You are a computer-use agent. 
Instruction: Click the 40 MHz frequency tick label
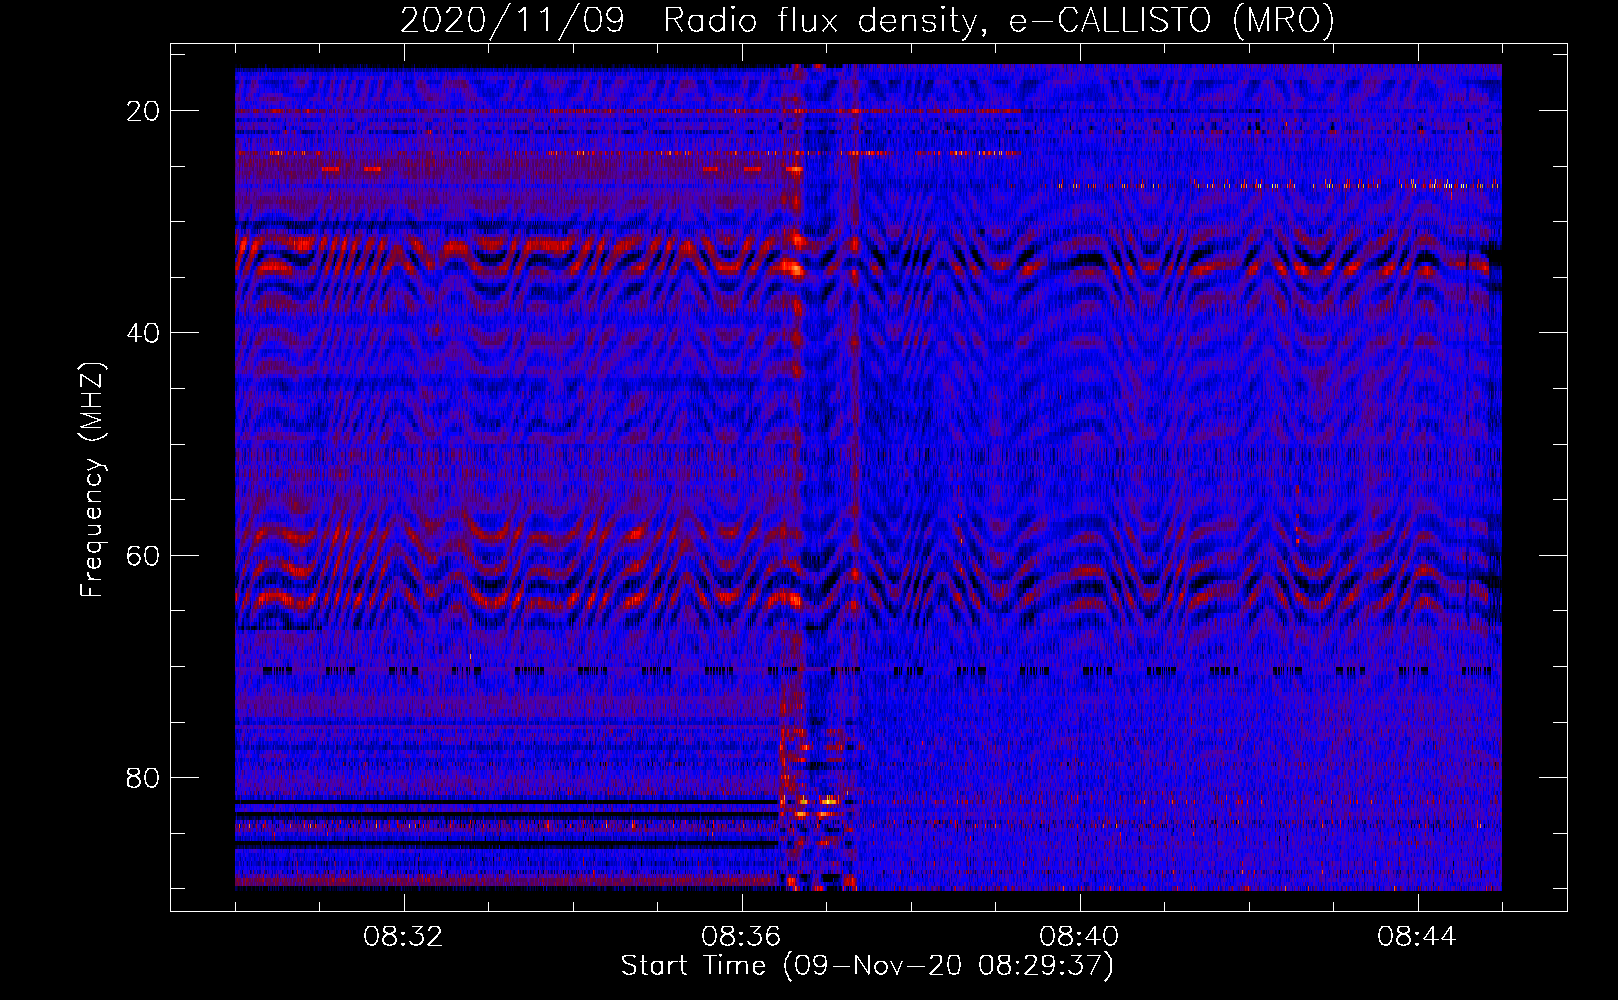pyautogui.click(x=144, y=333)
